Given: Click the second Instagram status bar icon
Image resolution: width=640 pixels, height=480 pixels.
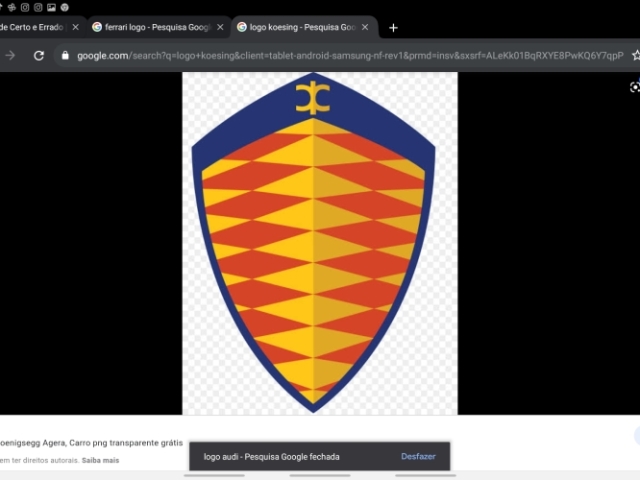Looking at the screenshot, I should click(x=38, y=7).
